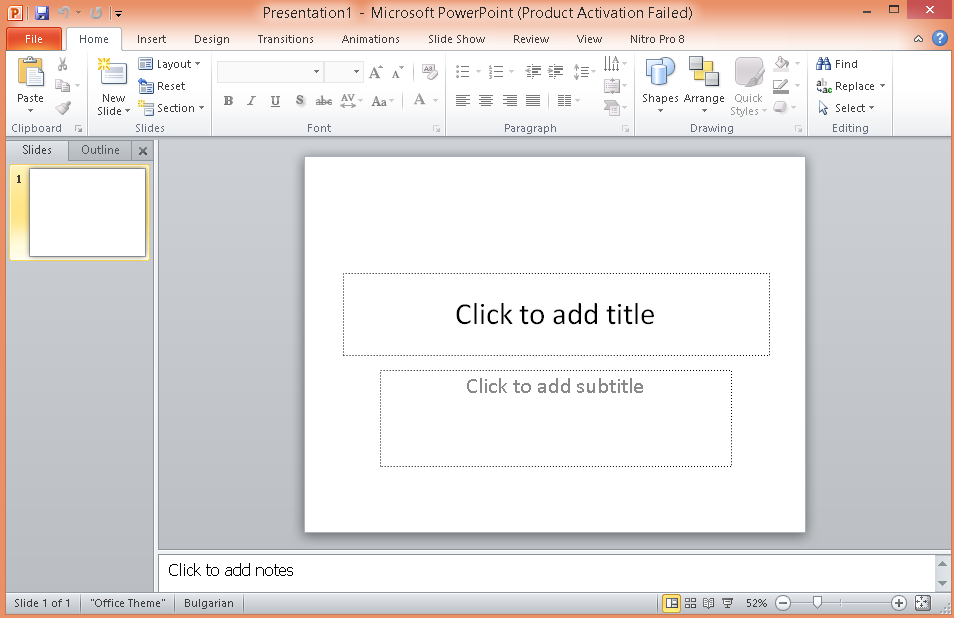The image size is (954, 618).
Task: Select the Format Painter brush icon
Action: [x=63, y=108]
